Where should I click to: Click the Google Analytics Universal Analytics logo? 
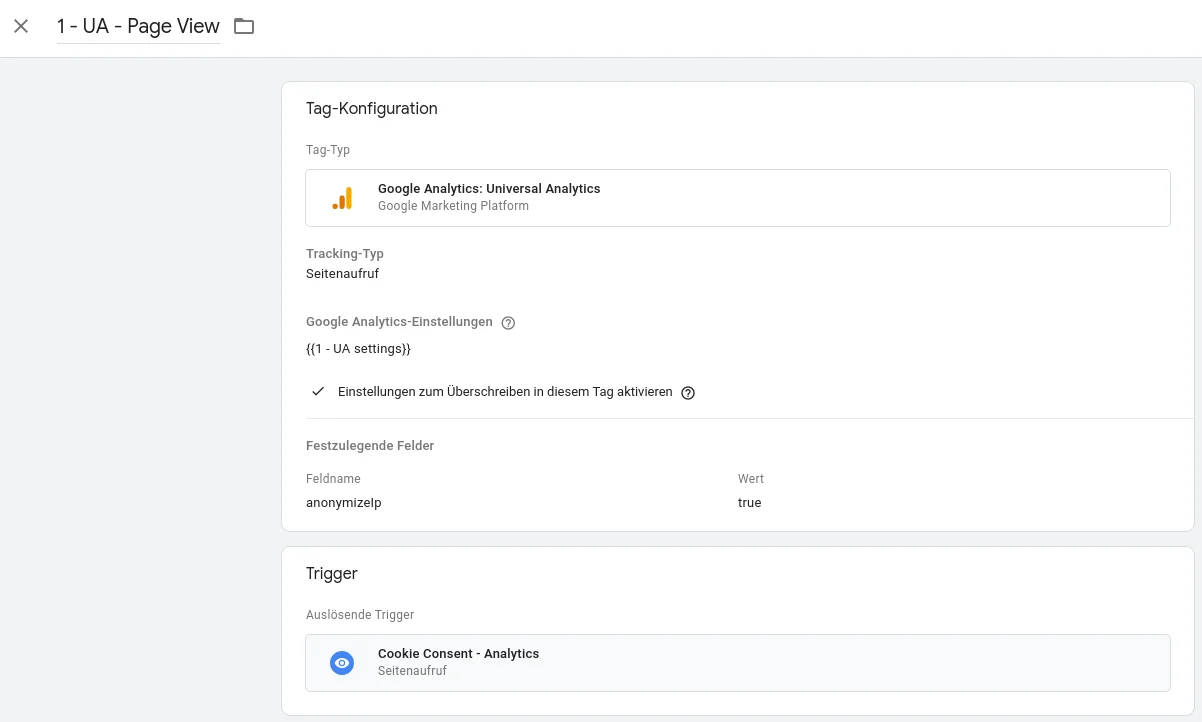pyautogui.click(x=344, y=197)
